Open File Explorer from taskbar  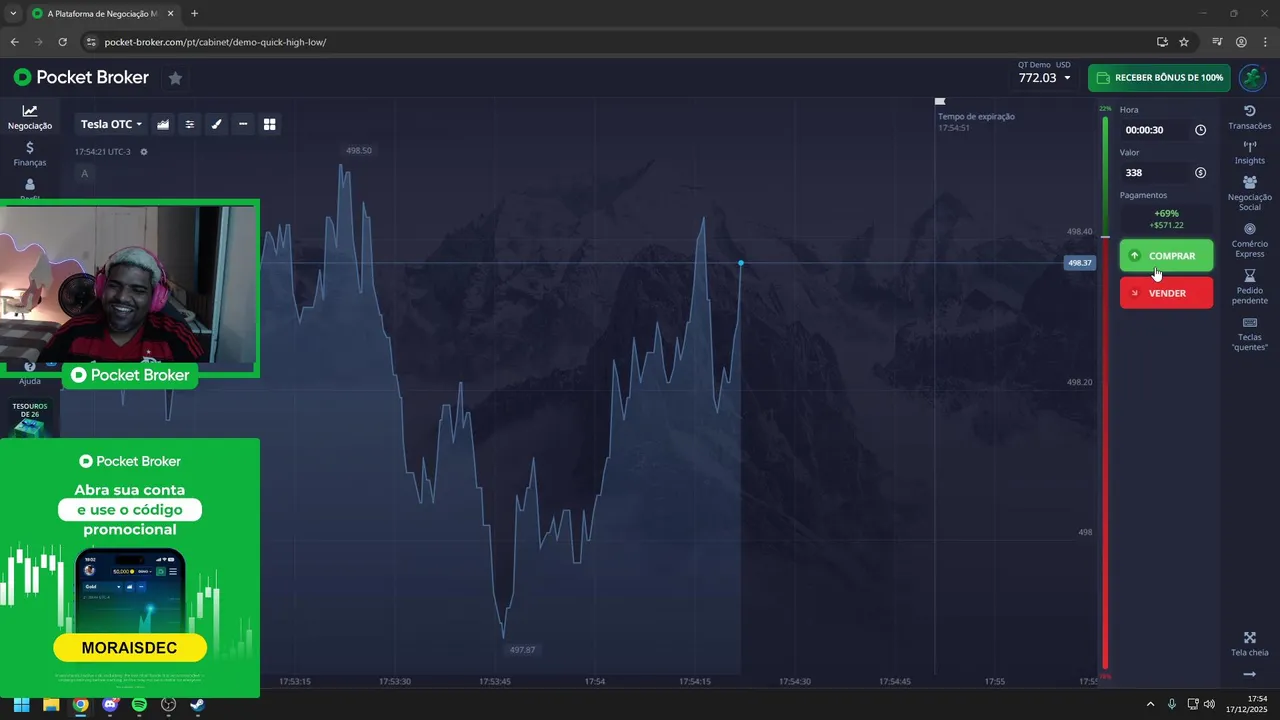51,704
